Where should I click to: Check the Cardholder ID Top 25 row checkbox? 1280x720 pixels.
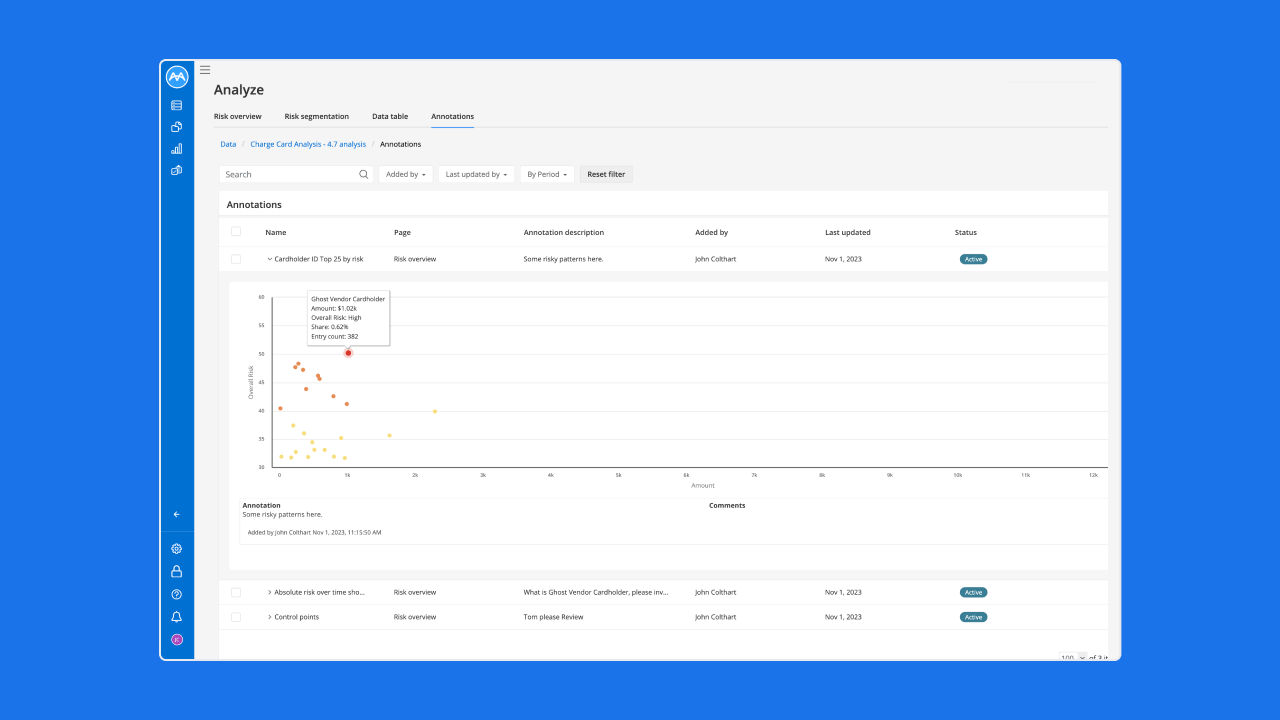coord(236,259)
